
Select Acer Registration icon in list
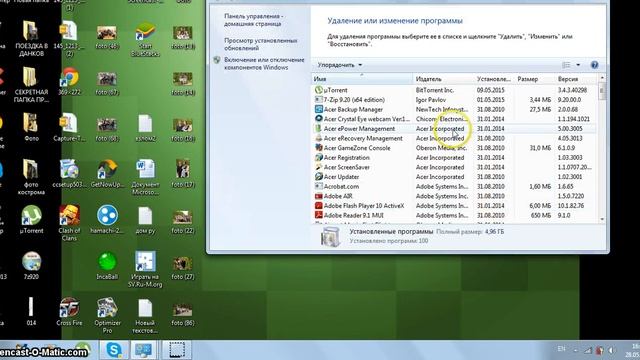(319, 158)
